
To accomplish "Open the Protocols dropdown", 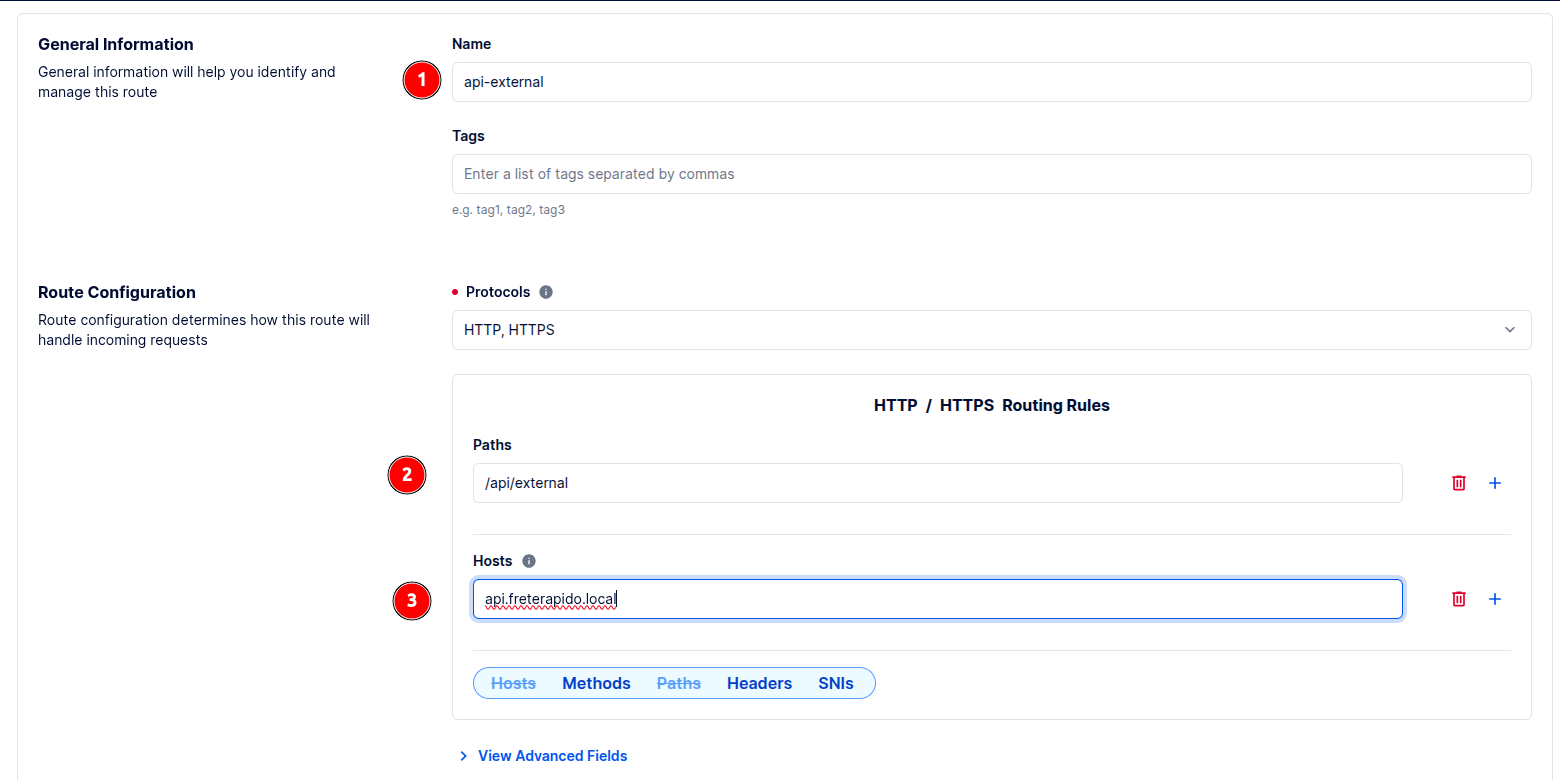I will [990, 330].
